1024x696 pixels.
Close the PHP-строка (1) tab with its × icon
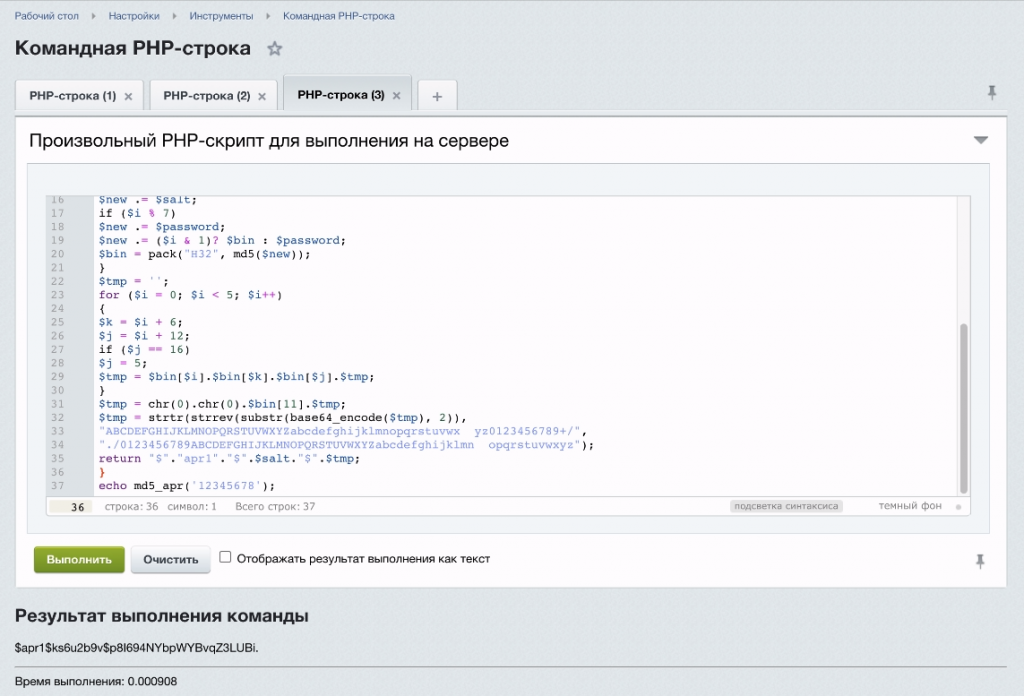coord(127,95)
